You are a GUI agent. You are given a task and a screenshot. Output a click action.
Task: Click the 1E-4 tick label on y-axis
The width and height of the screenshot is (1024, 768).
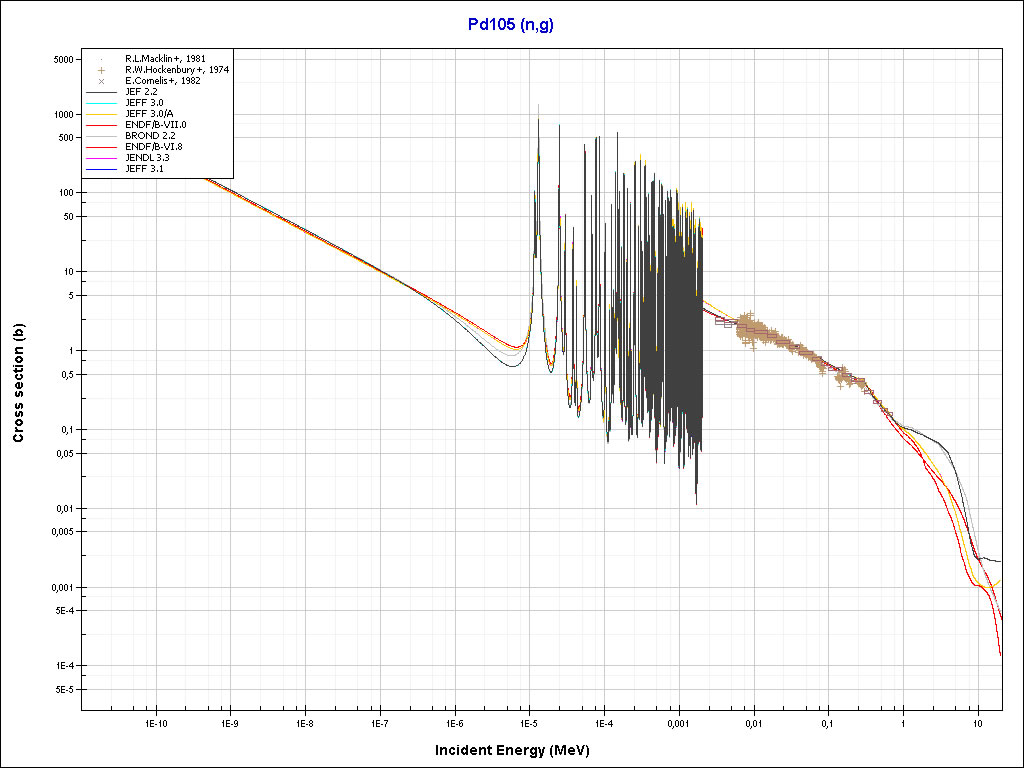click(x=62, y=666)
